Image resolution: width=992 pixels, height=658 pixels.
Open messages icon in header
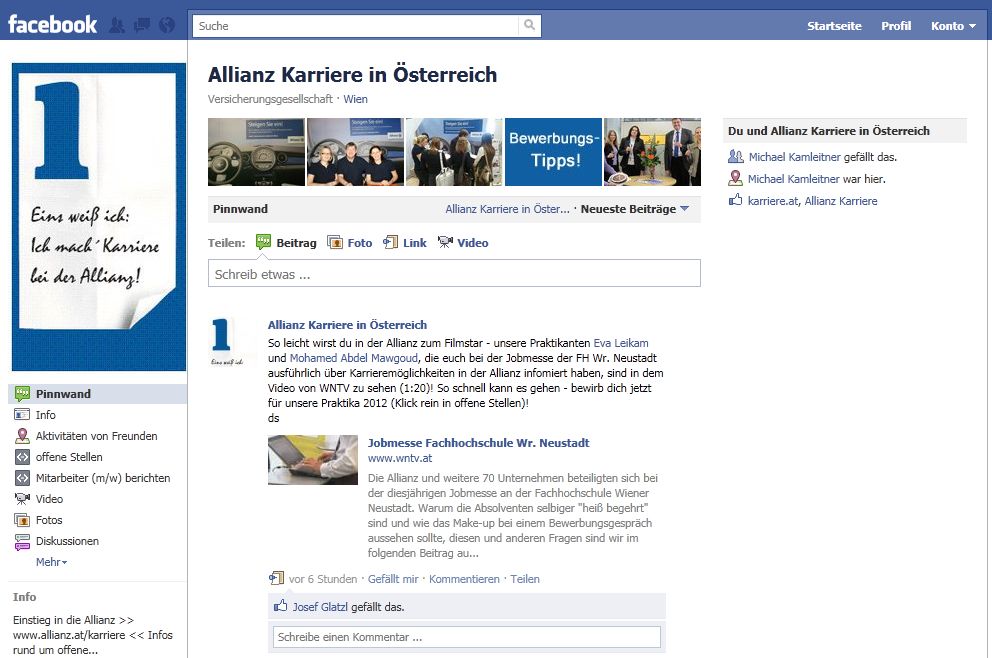click(142, 25)
